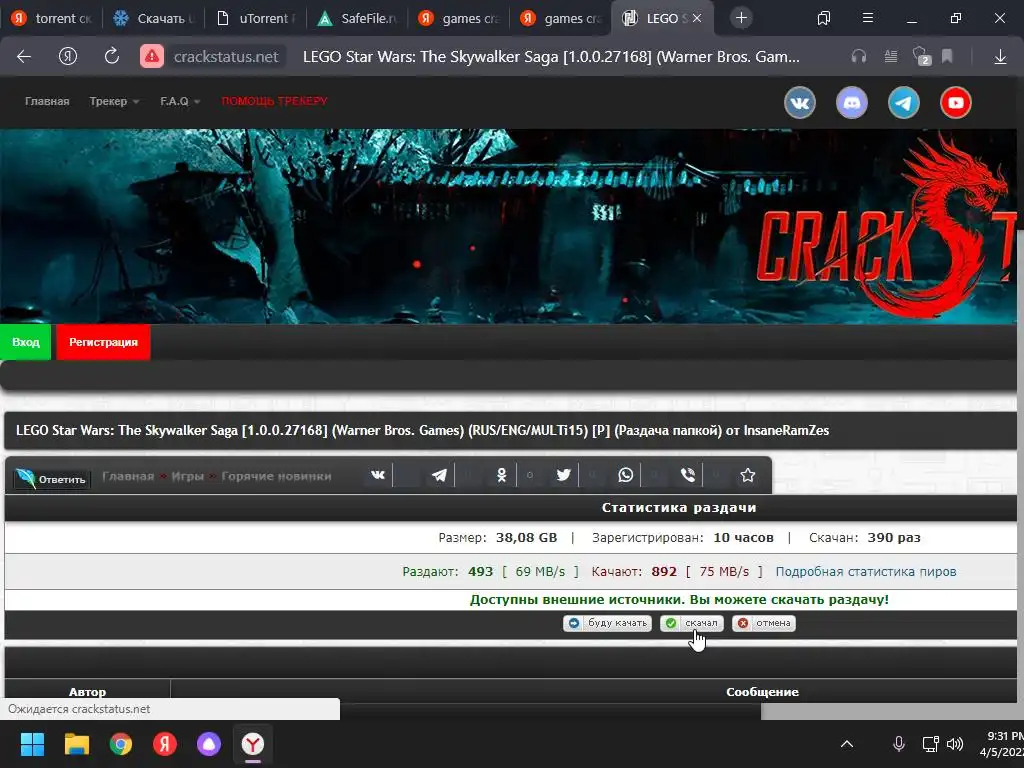Switch to the first 'games cra' tab
The height and width of the screenshot is (768, 1024).
tap(460, 18)
